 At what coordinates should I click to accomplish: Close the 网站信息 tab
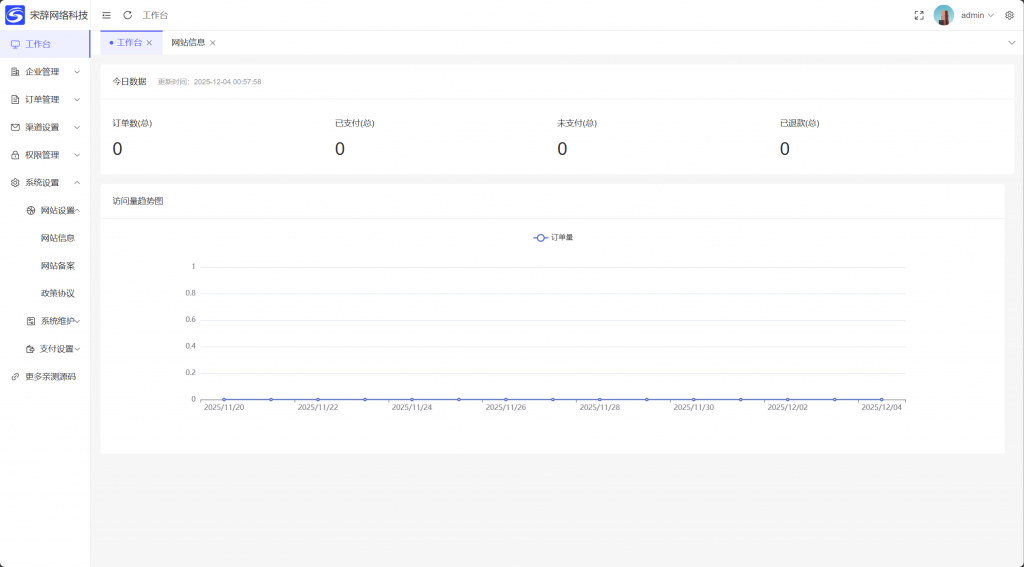pos(212,43)
